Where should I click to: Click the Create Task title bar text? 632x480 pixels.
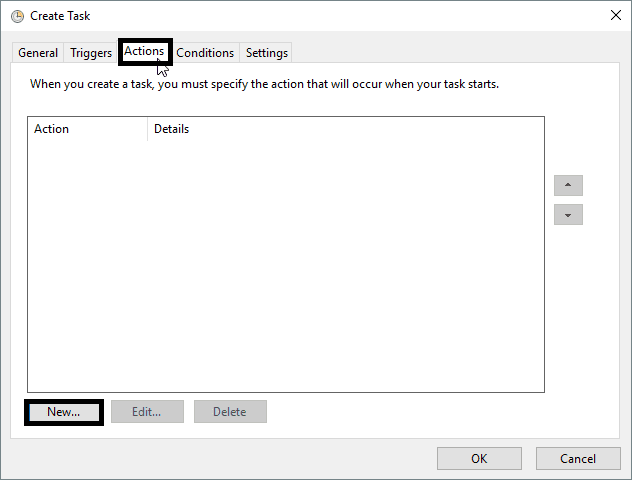60,16
